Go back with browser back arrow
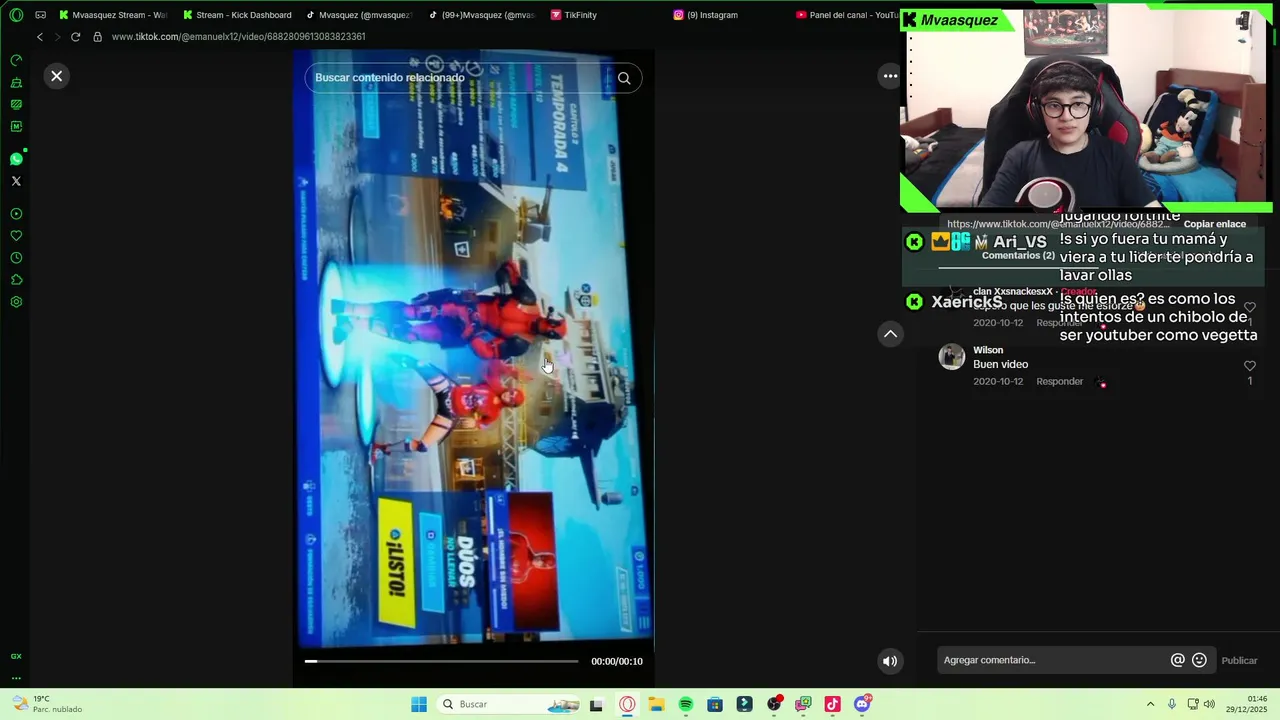Viewport: 1280px width, 720px height. click(40, 37)
